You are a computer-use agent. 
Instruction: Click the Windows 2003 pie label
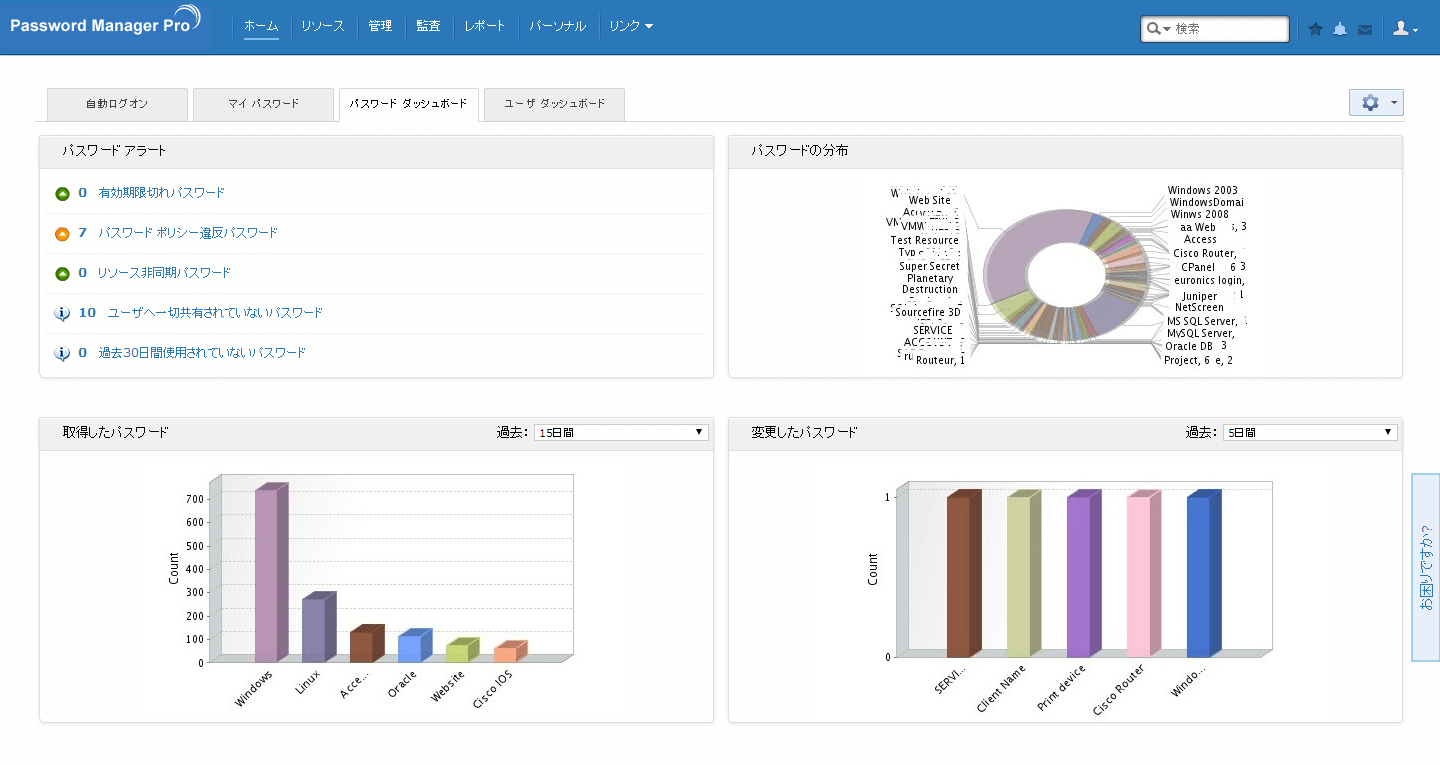coord(1202,190)
